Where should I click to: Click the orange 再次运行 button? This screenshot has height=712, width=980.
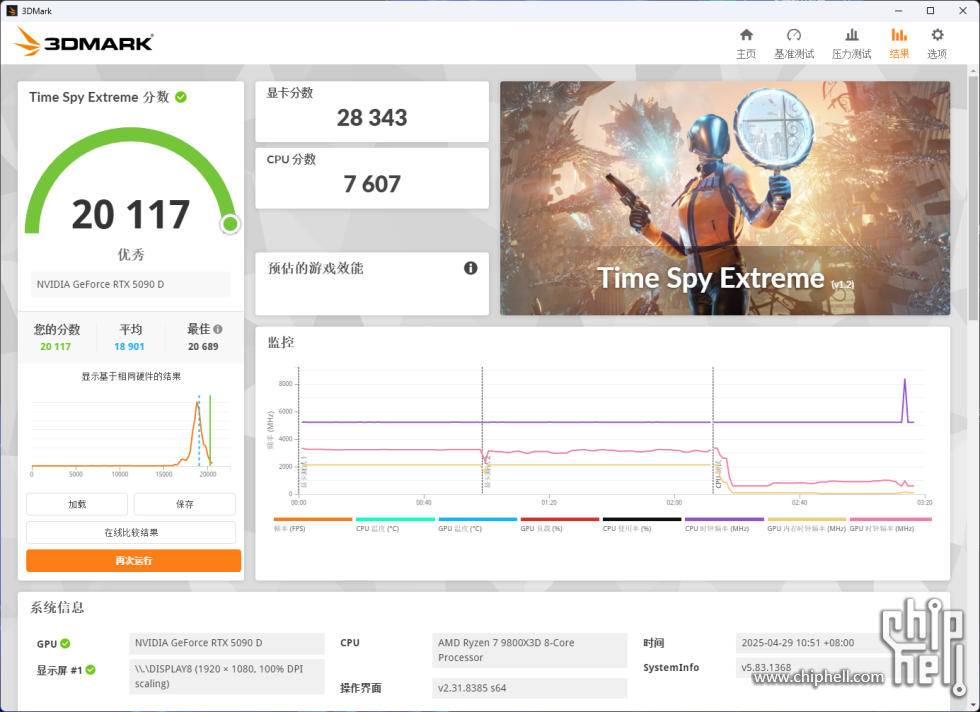pyautogui.click(x=133, y=561)
